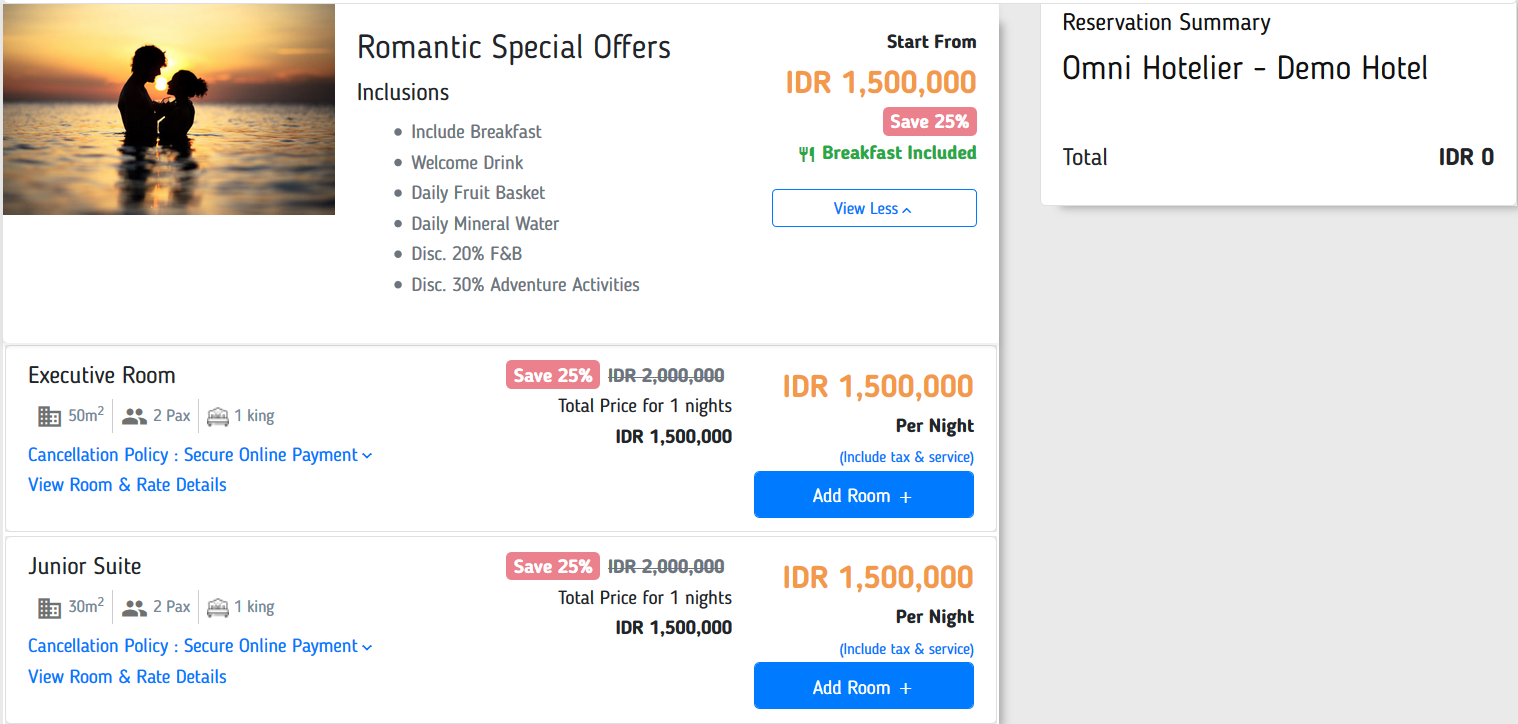Click Executive Room king bed icon
The width and height of the screenshot is (1518, 724).
click(x=217, y=416)
